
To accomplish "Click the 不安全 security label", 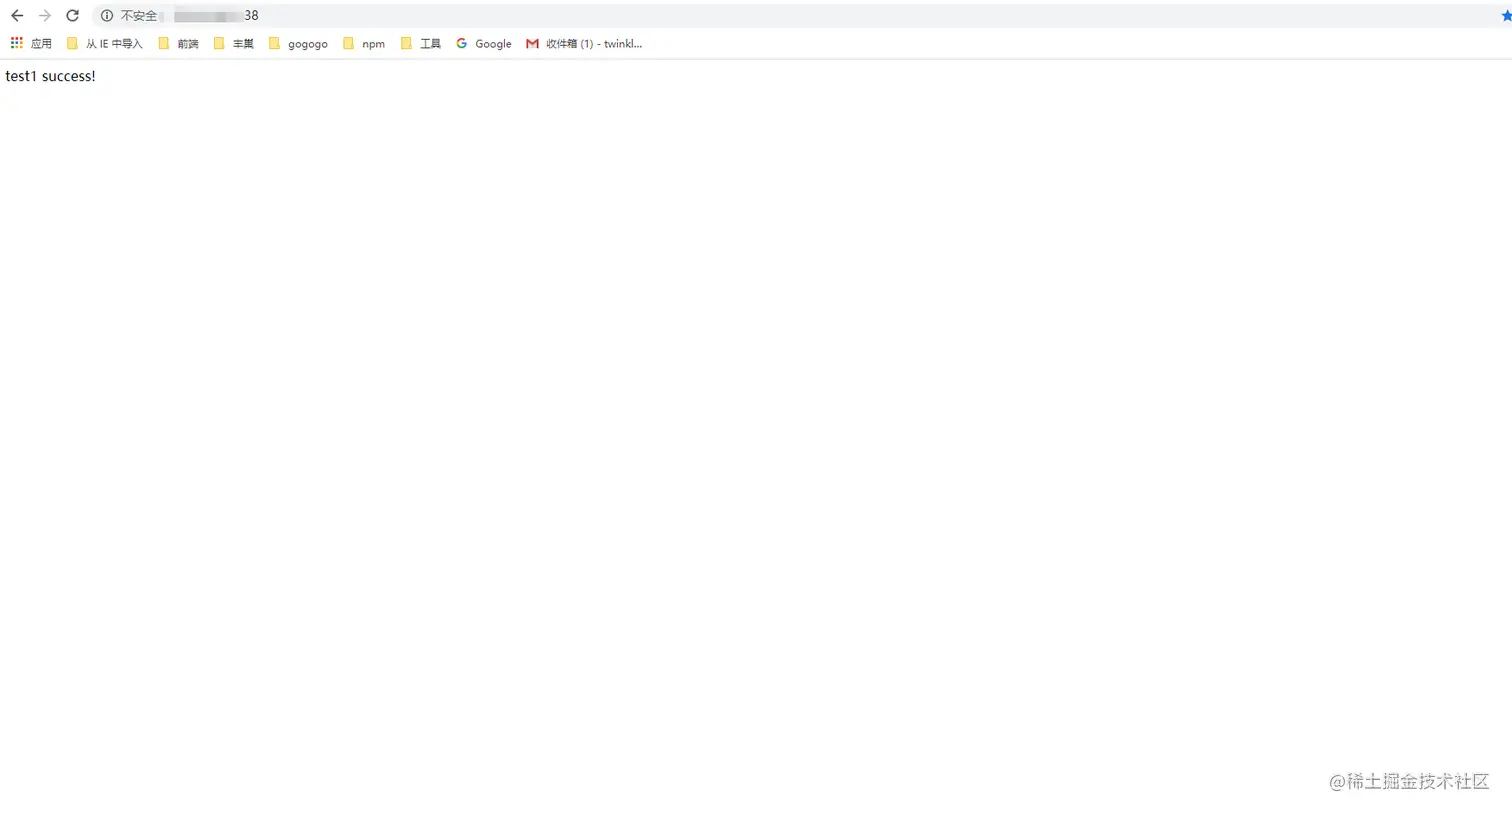I will pyautogui.click(x=139, y=16).
